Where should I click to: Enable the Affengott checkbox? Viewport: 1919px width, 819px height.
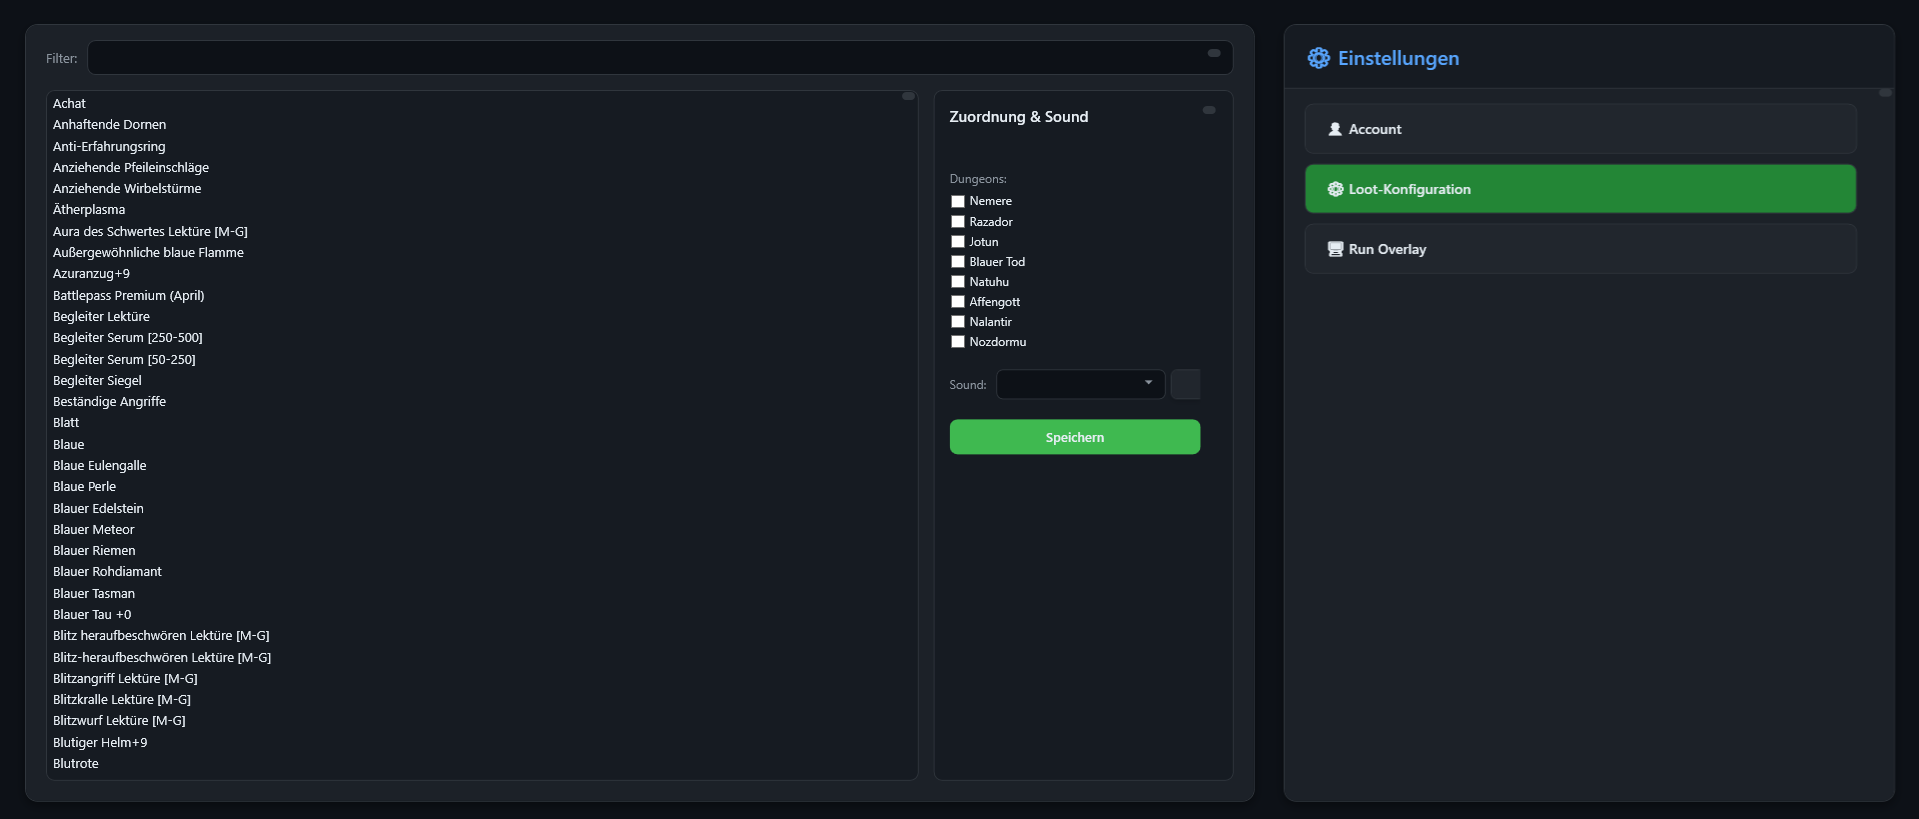(957, 302)
